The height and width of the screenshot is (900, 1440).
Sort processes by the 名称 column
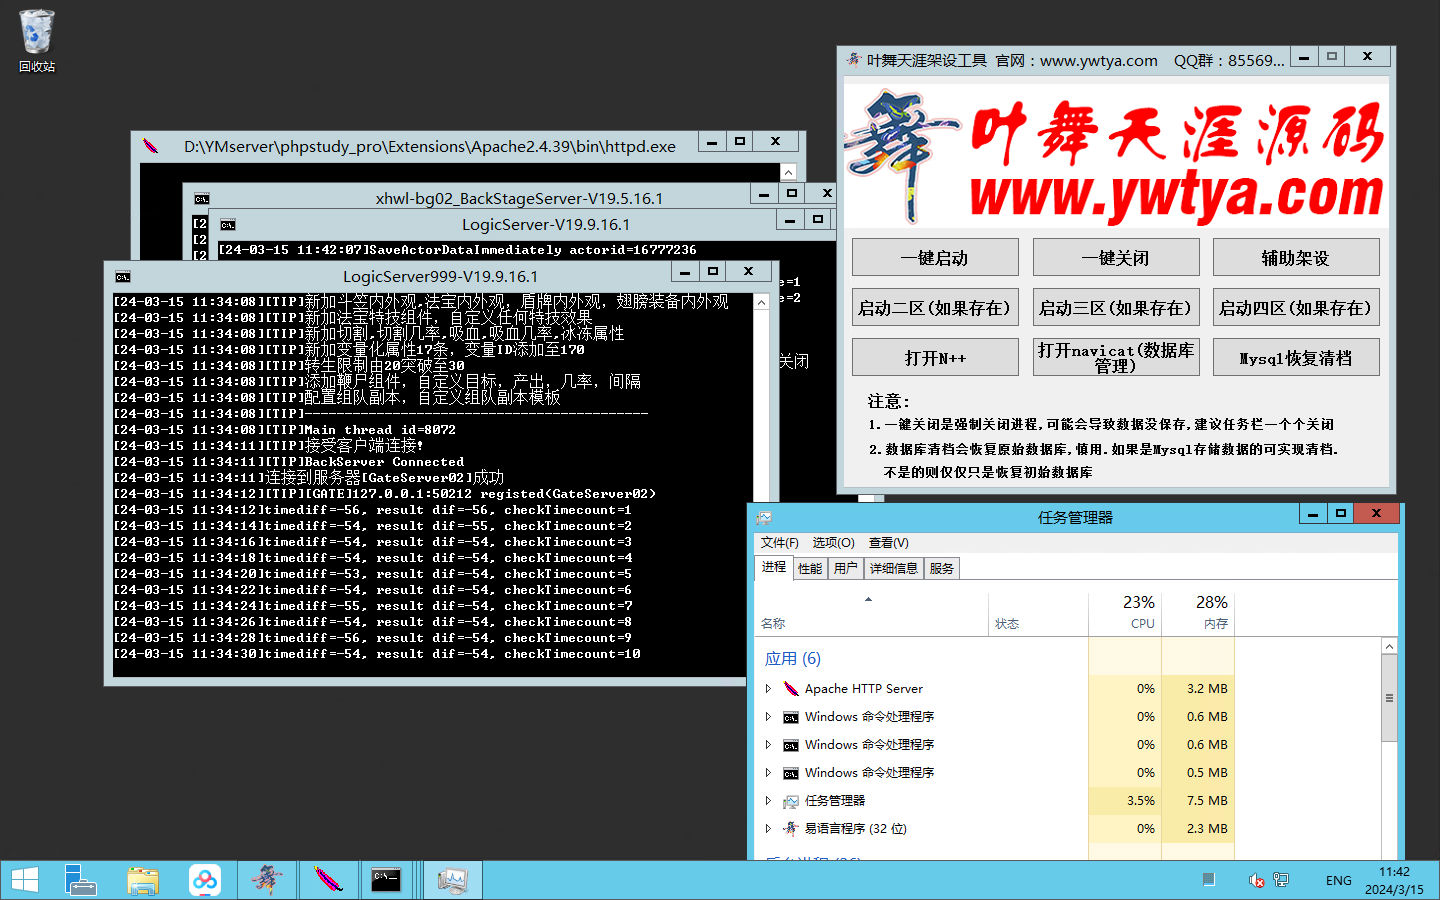click(870, 613)
